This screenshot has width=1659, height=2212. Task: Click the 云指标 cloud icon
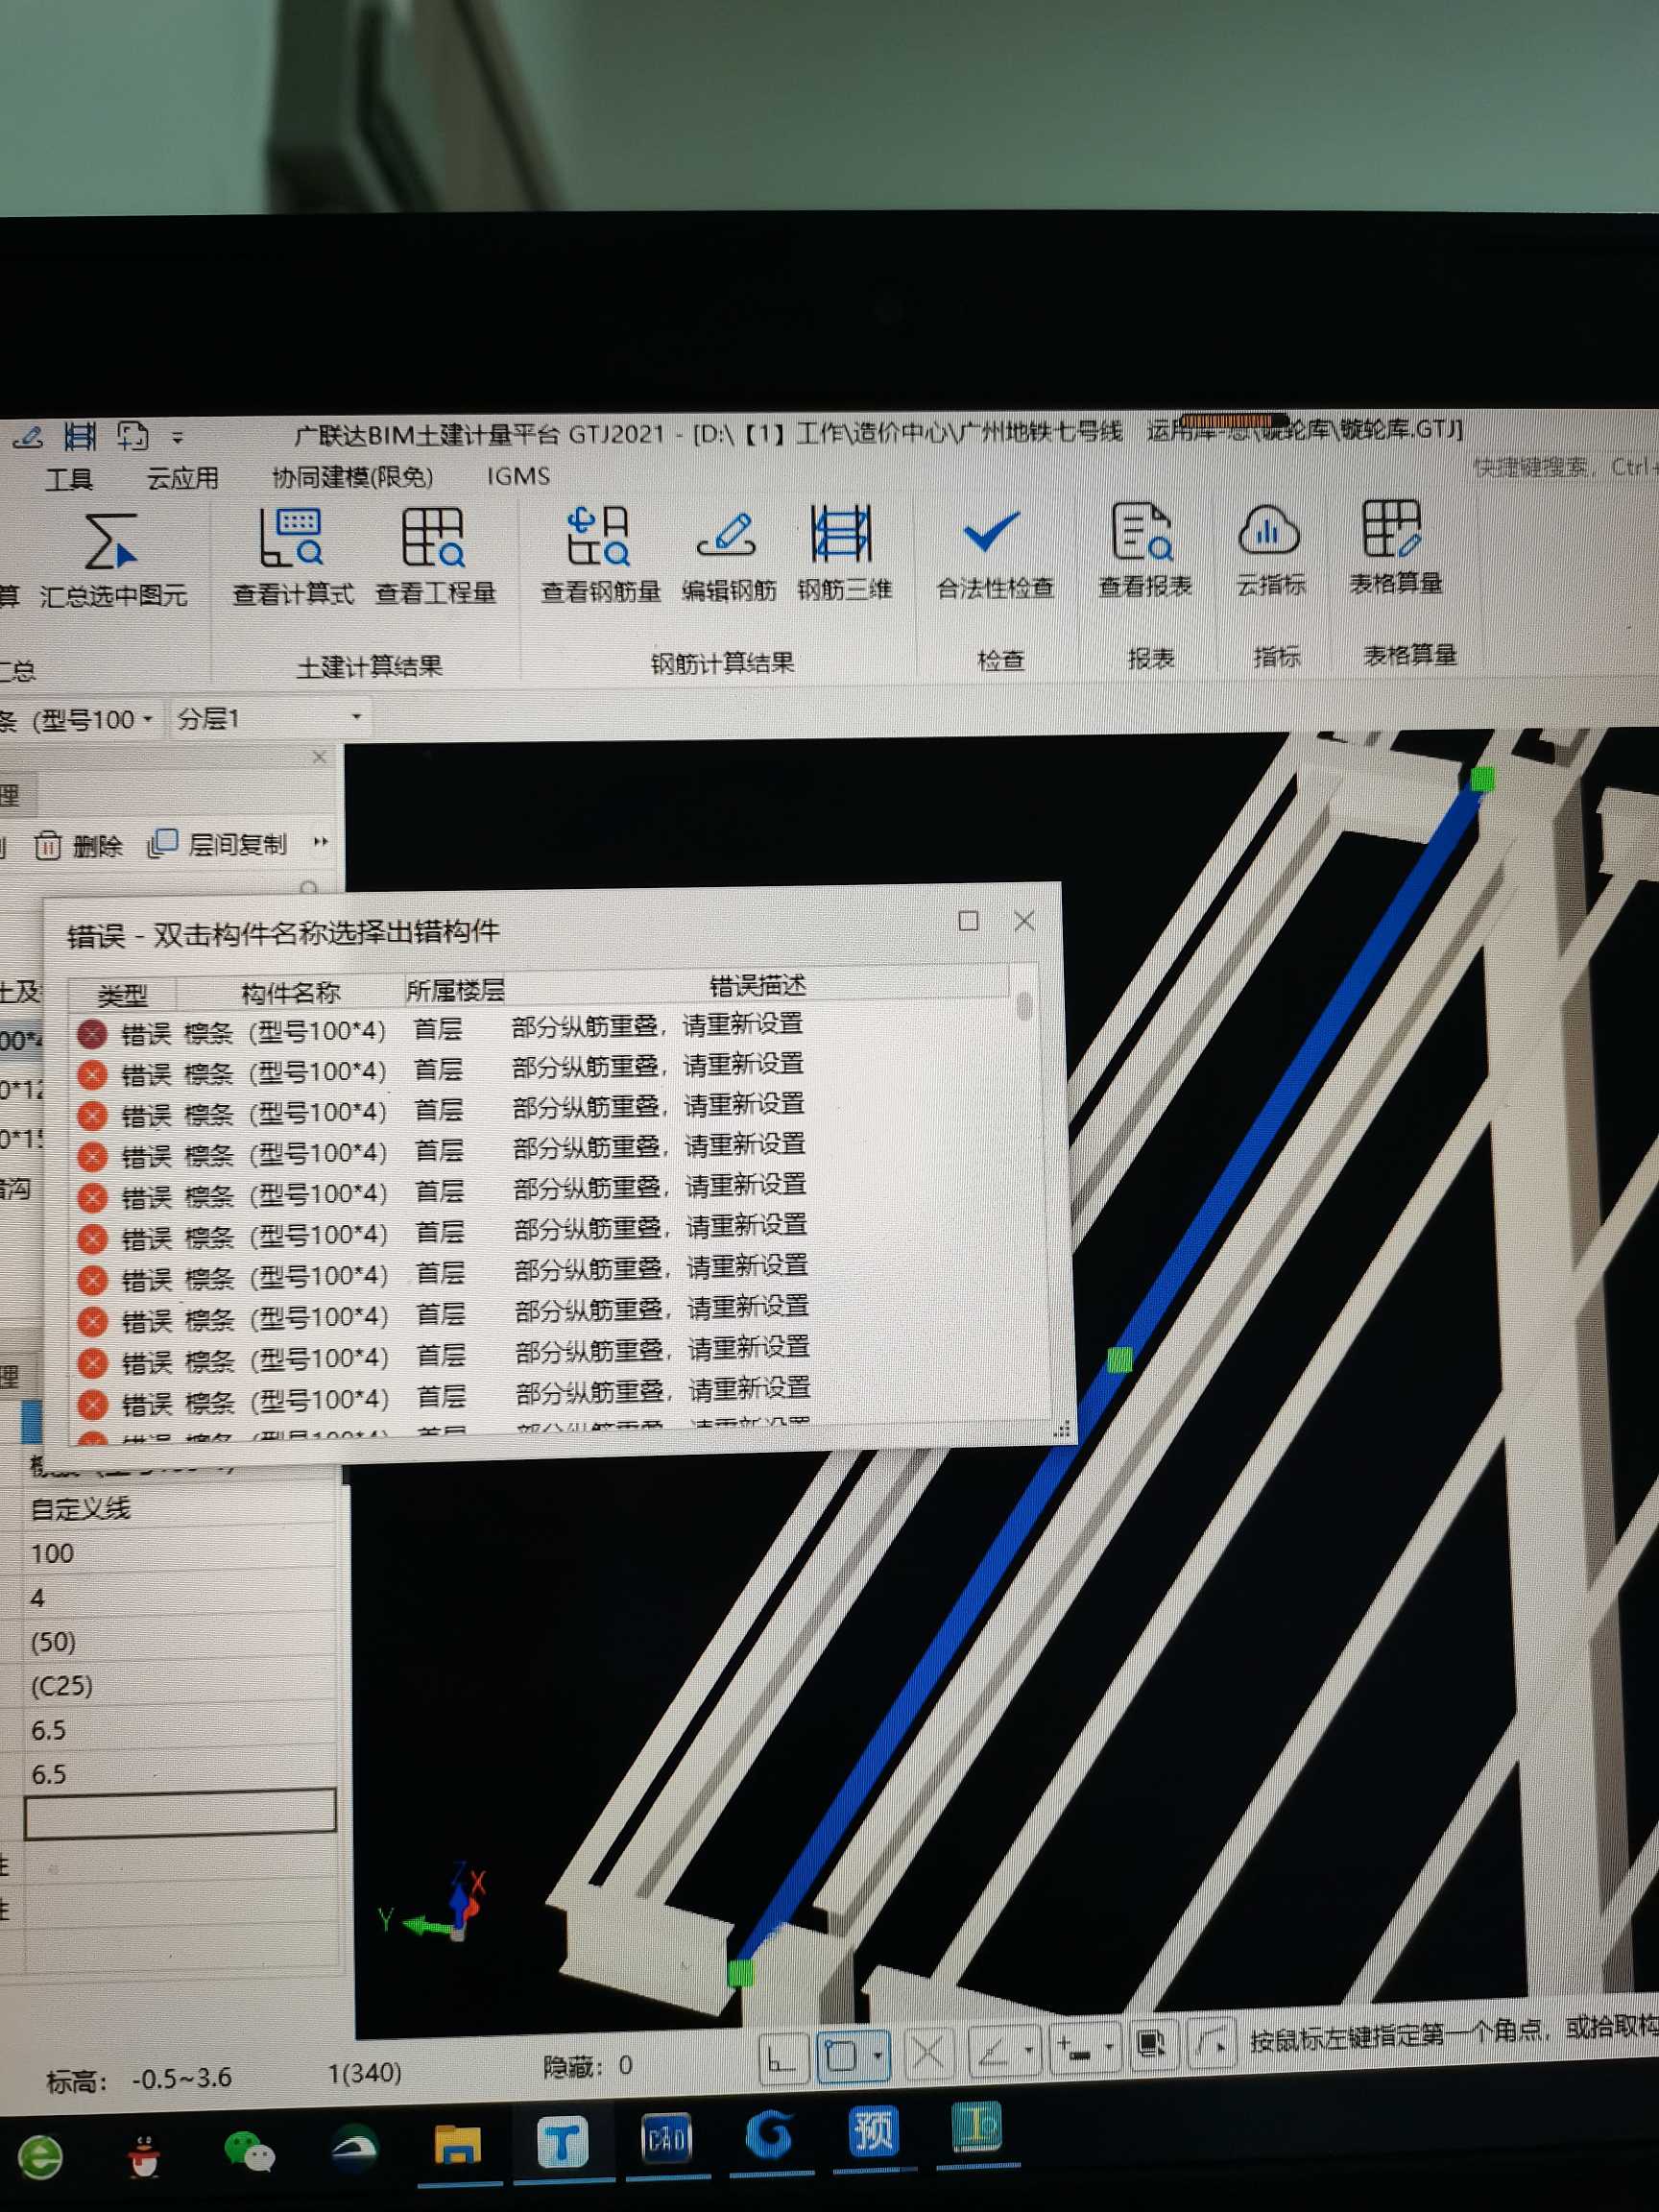click(x=1268, y=529)
